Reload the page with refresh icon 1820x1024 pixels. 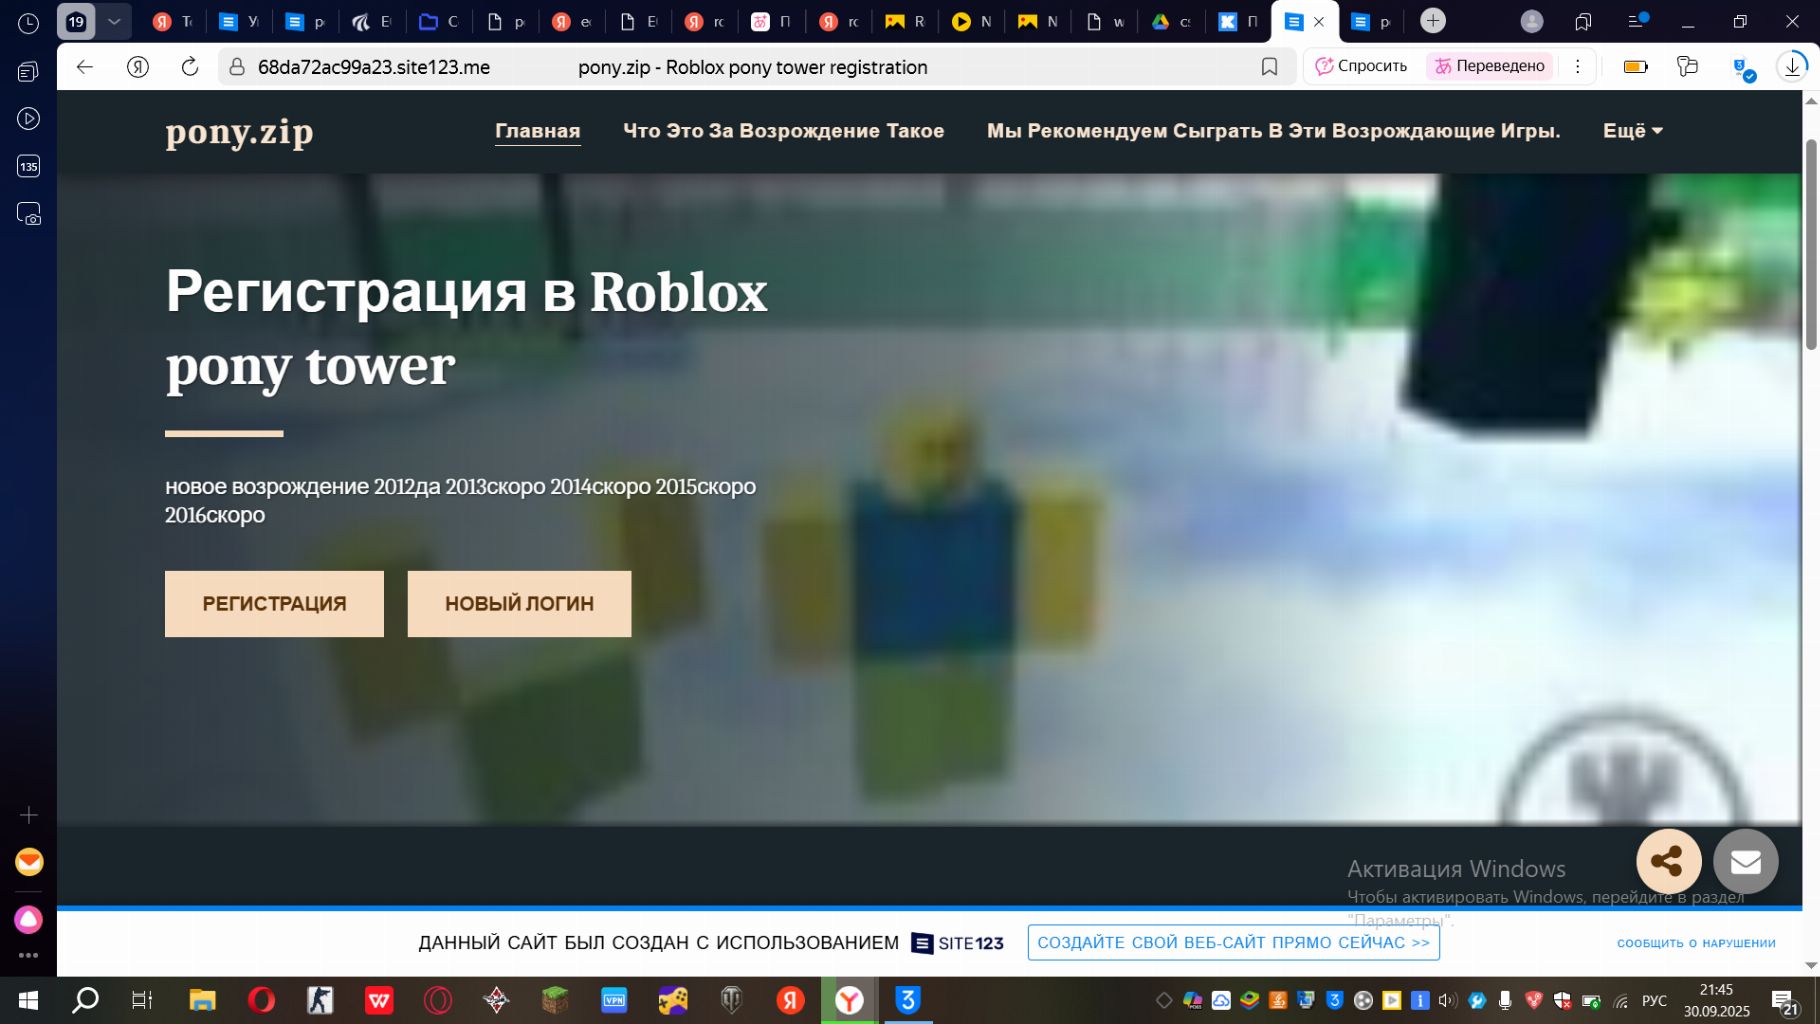point(189,67)
